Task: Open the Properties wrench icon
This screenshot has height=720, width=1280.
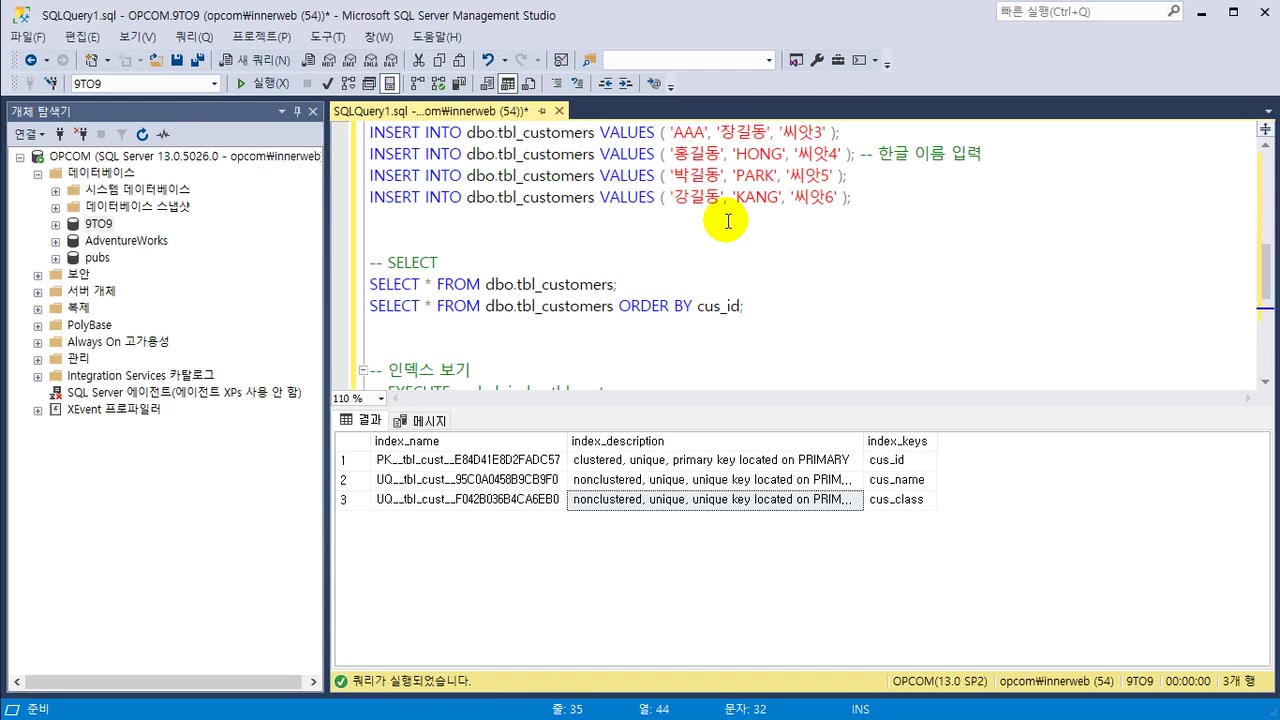Action: (817, 60)
